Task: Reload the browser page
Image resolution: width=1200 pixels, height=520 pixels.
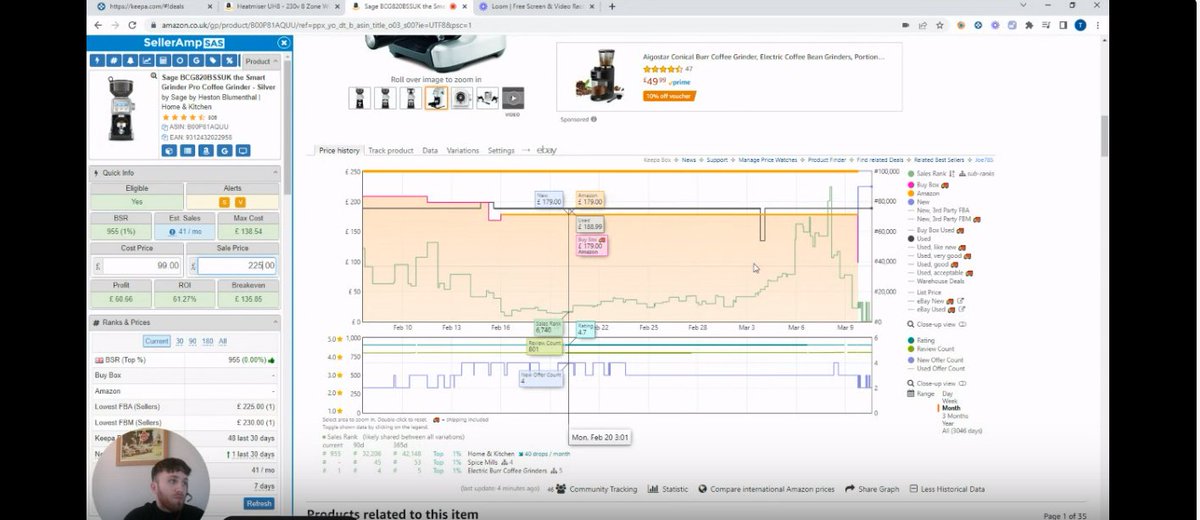Action: pyautogui.click(x=132, y=24)
